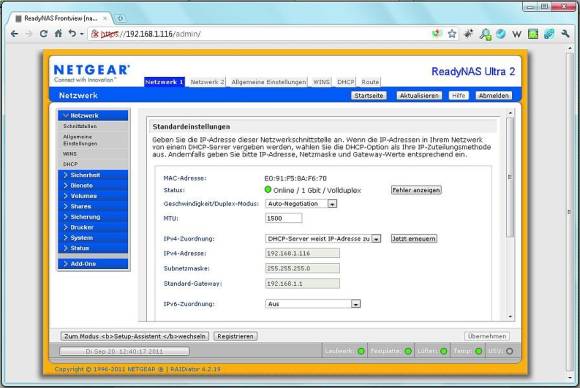580x388 pixels.
Task: Click the Registrieren button
Action: tap(236, 336)
